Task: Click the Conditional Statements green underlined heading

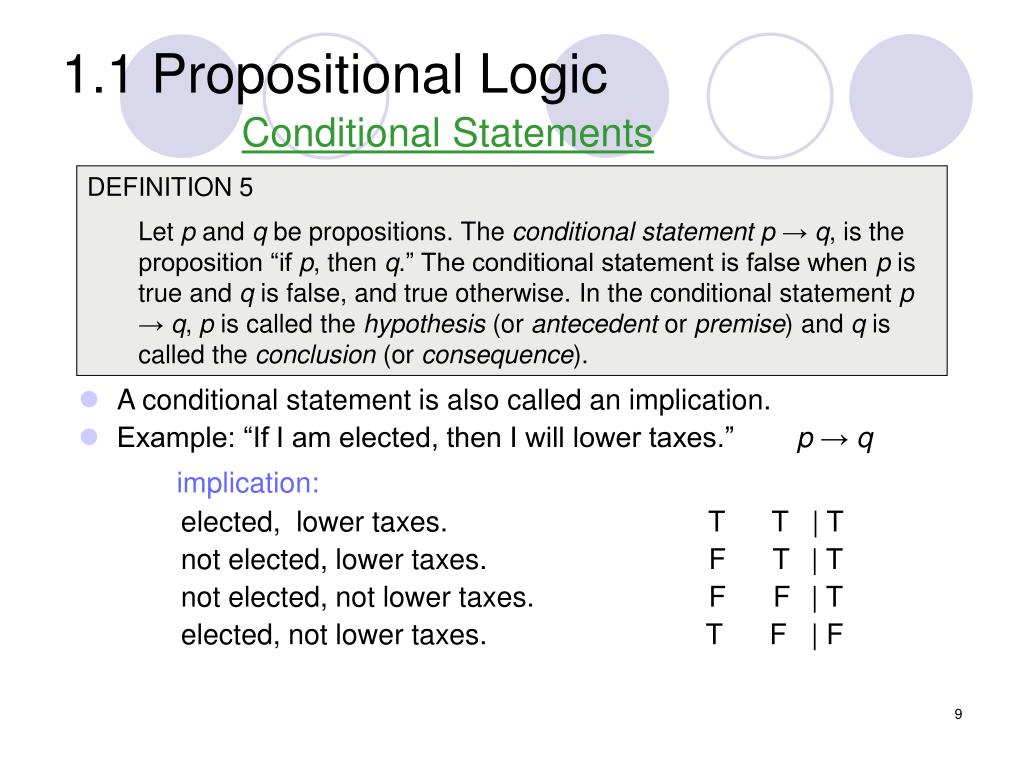Action: (447, 133)
